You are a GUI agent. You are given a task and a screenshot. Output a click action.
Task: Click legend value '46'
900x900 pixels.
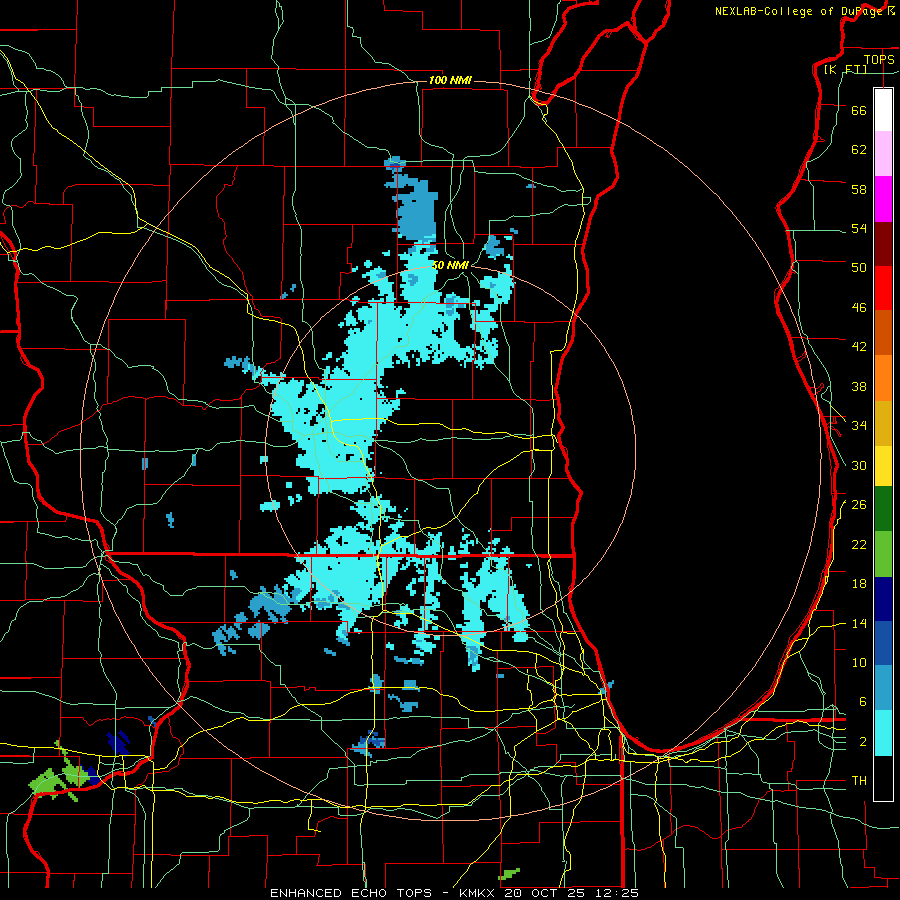tap(859, 308)
